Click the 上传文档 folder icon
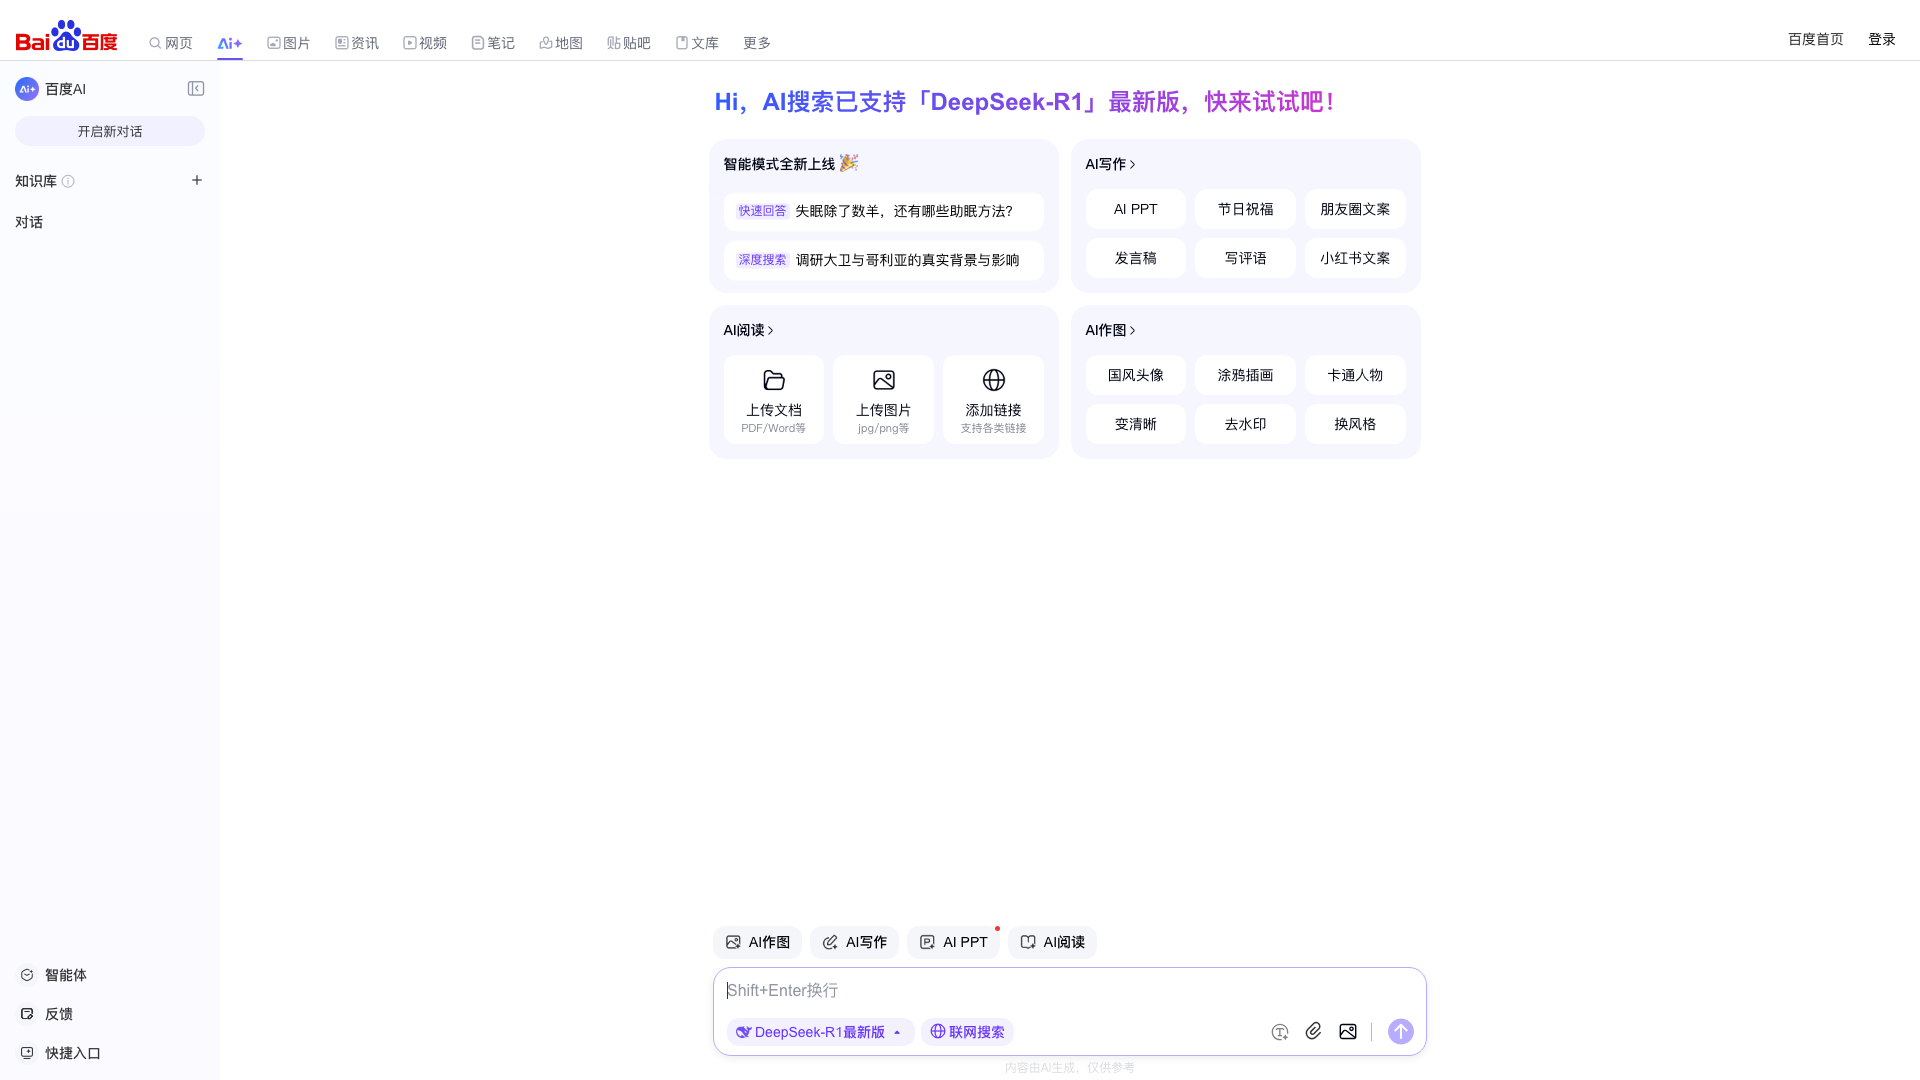Image resolution: width=1920 pixels, height=1080 pixels. (774, 380)
